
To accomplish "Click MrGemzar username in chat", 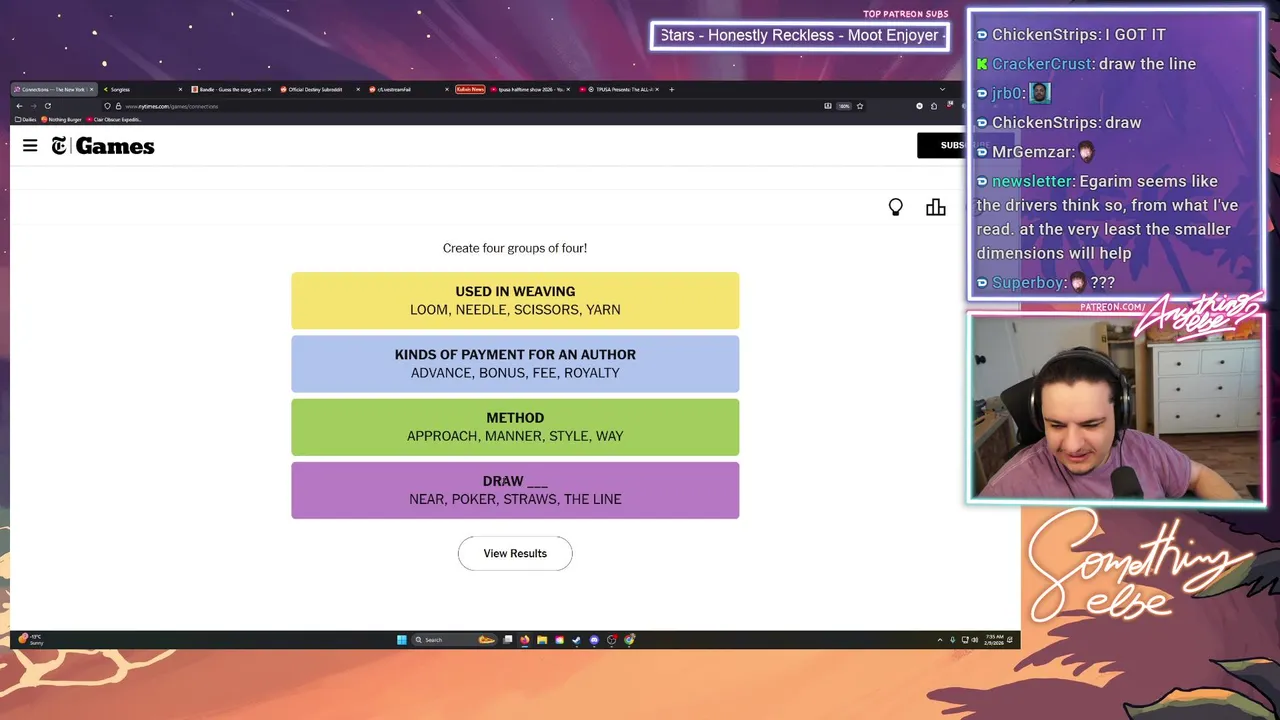I will coord(1033,151).
